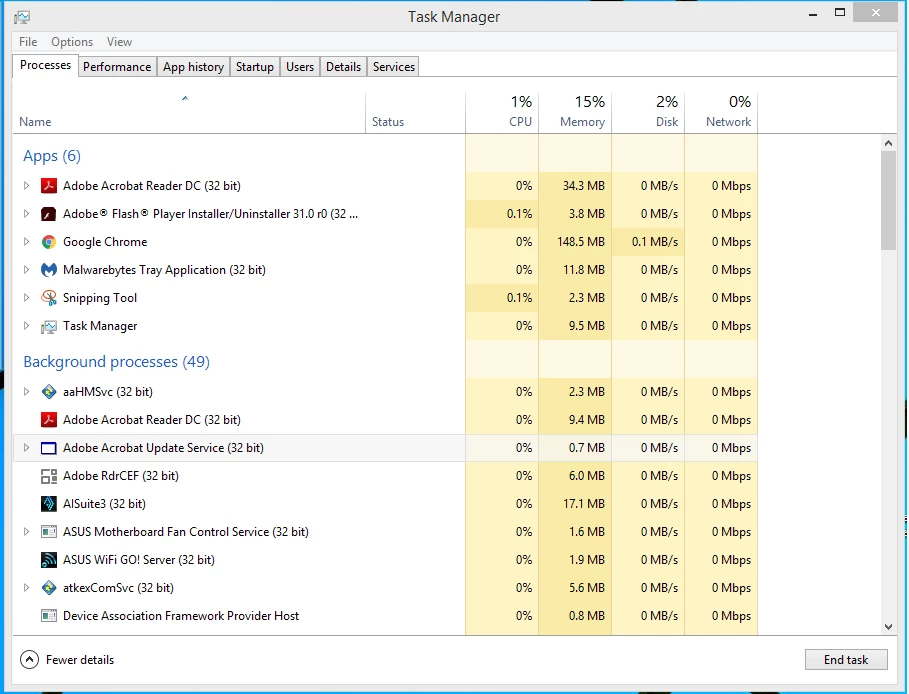
Task: Click the Adobe Acrobat Update Service icon
Action: 49,448
